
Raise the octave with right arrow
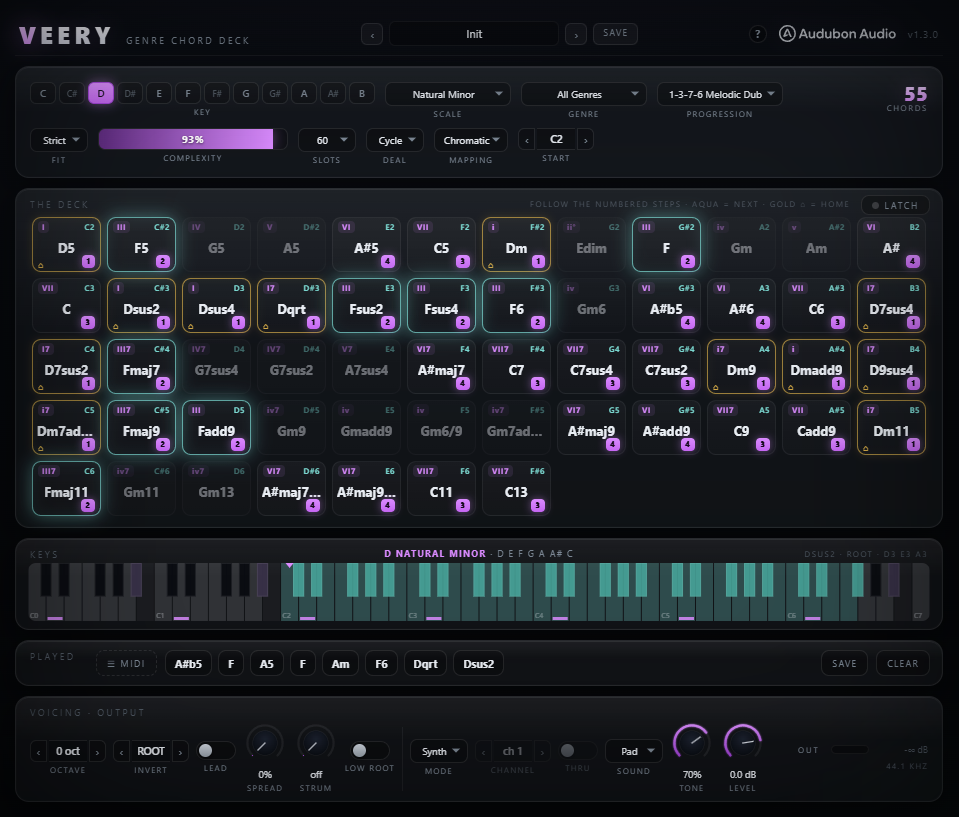(x=97, y=752)
